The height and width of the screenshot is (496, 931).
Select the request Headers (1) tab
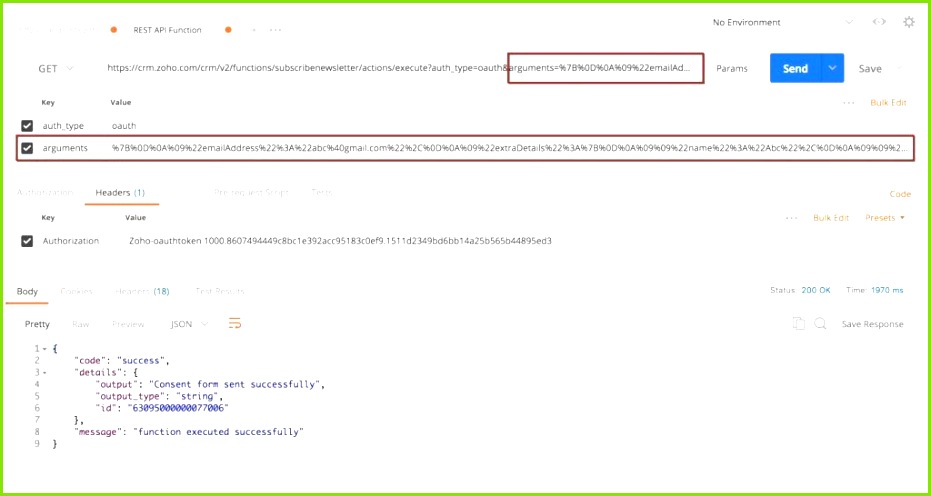tap(120, 192)
